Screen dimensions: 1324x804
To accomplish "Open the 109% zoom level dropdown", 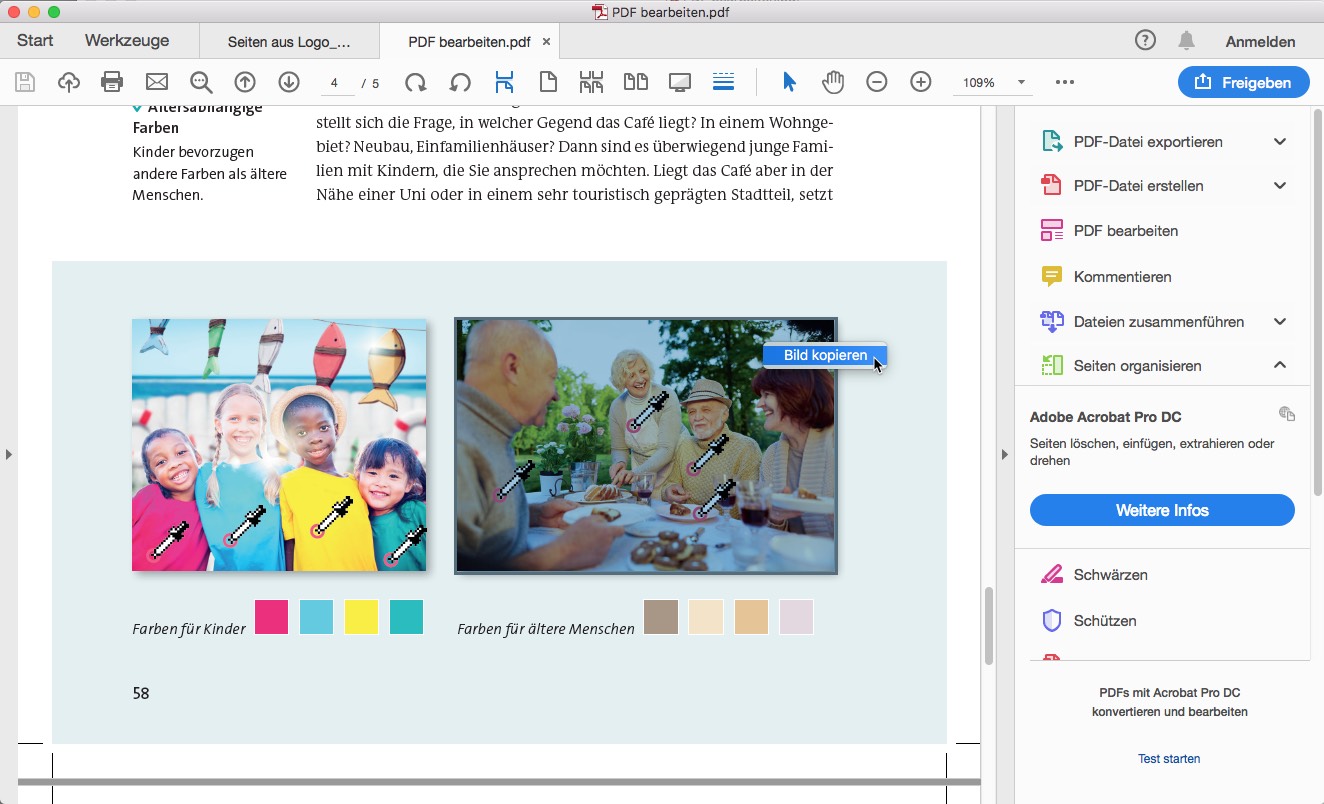I will click(x=1021, y=83).
